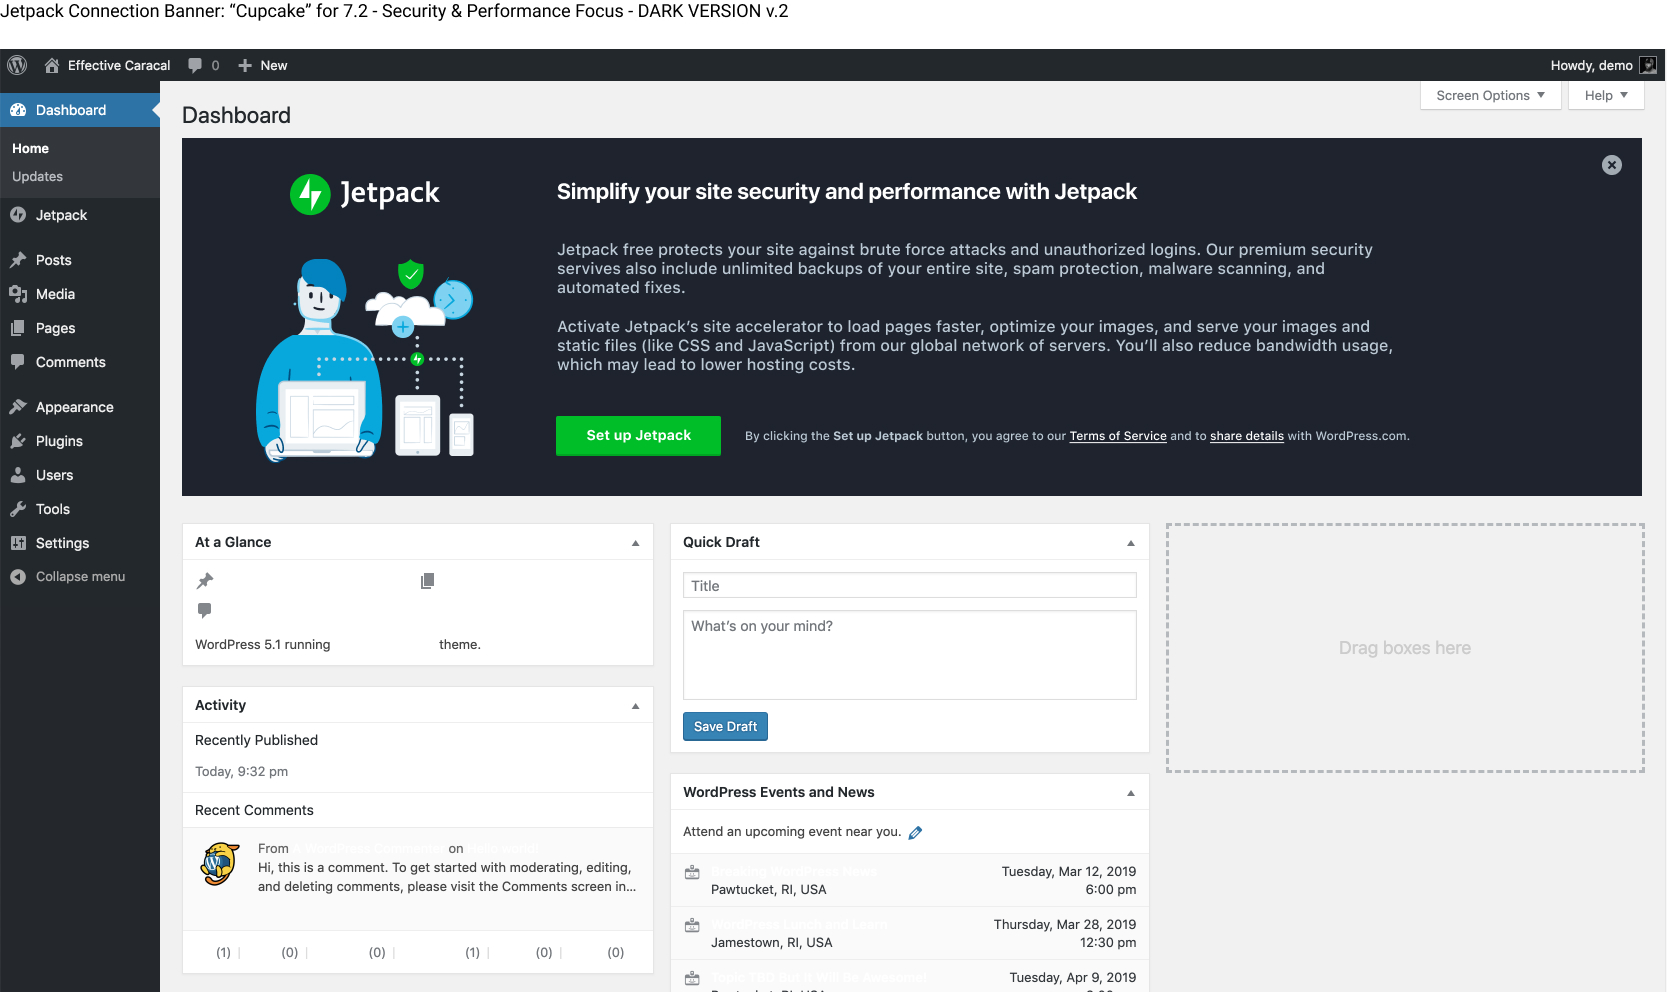Viewport: 1667px width, 992px height.
Task: Open the Howdy, demo account menu
Action: pos(1603,65)
